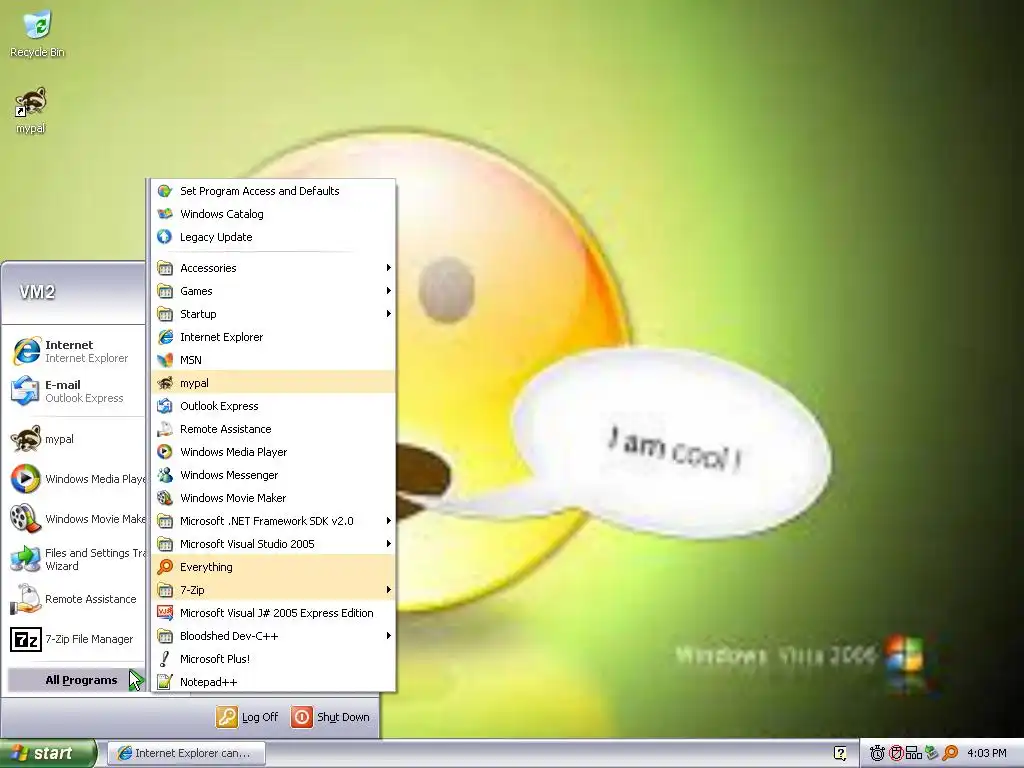Click the Windows Messenger icon

(165, 475)
